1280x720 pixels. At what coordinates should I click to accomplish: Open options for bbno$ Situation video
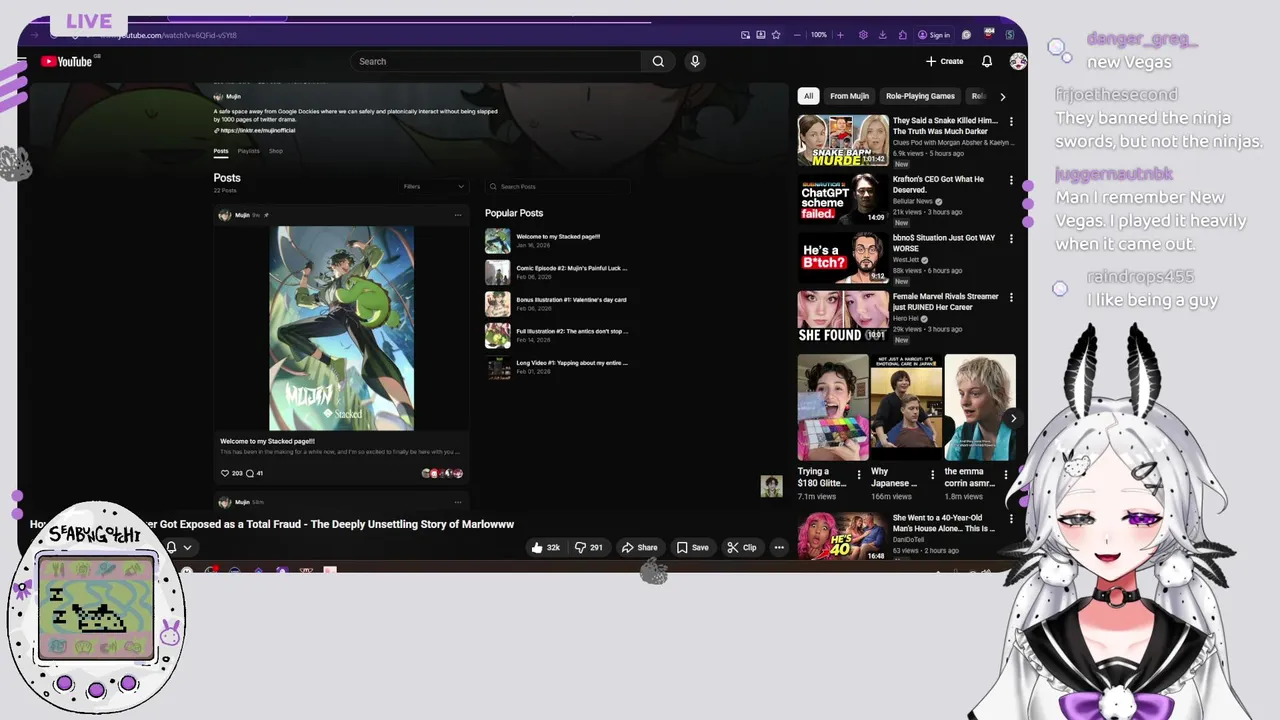click(x=1011, y=239)
